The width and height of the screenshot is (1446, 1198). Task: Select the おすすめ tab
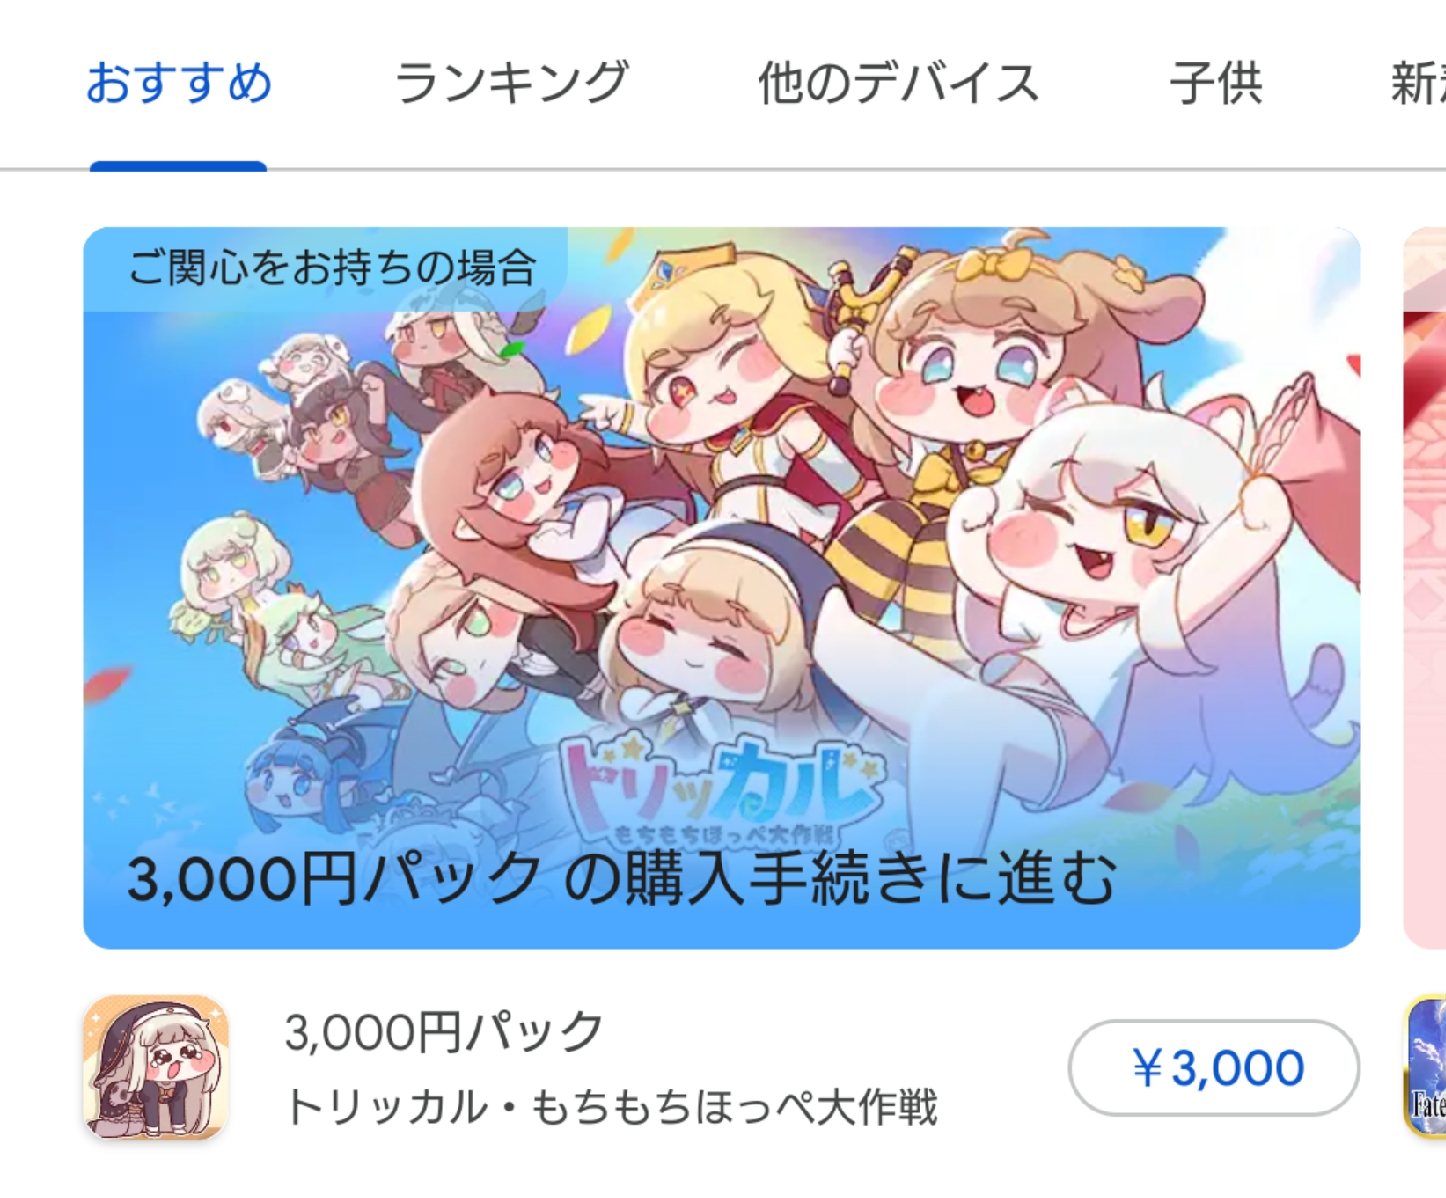[x=179, y=83]
